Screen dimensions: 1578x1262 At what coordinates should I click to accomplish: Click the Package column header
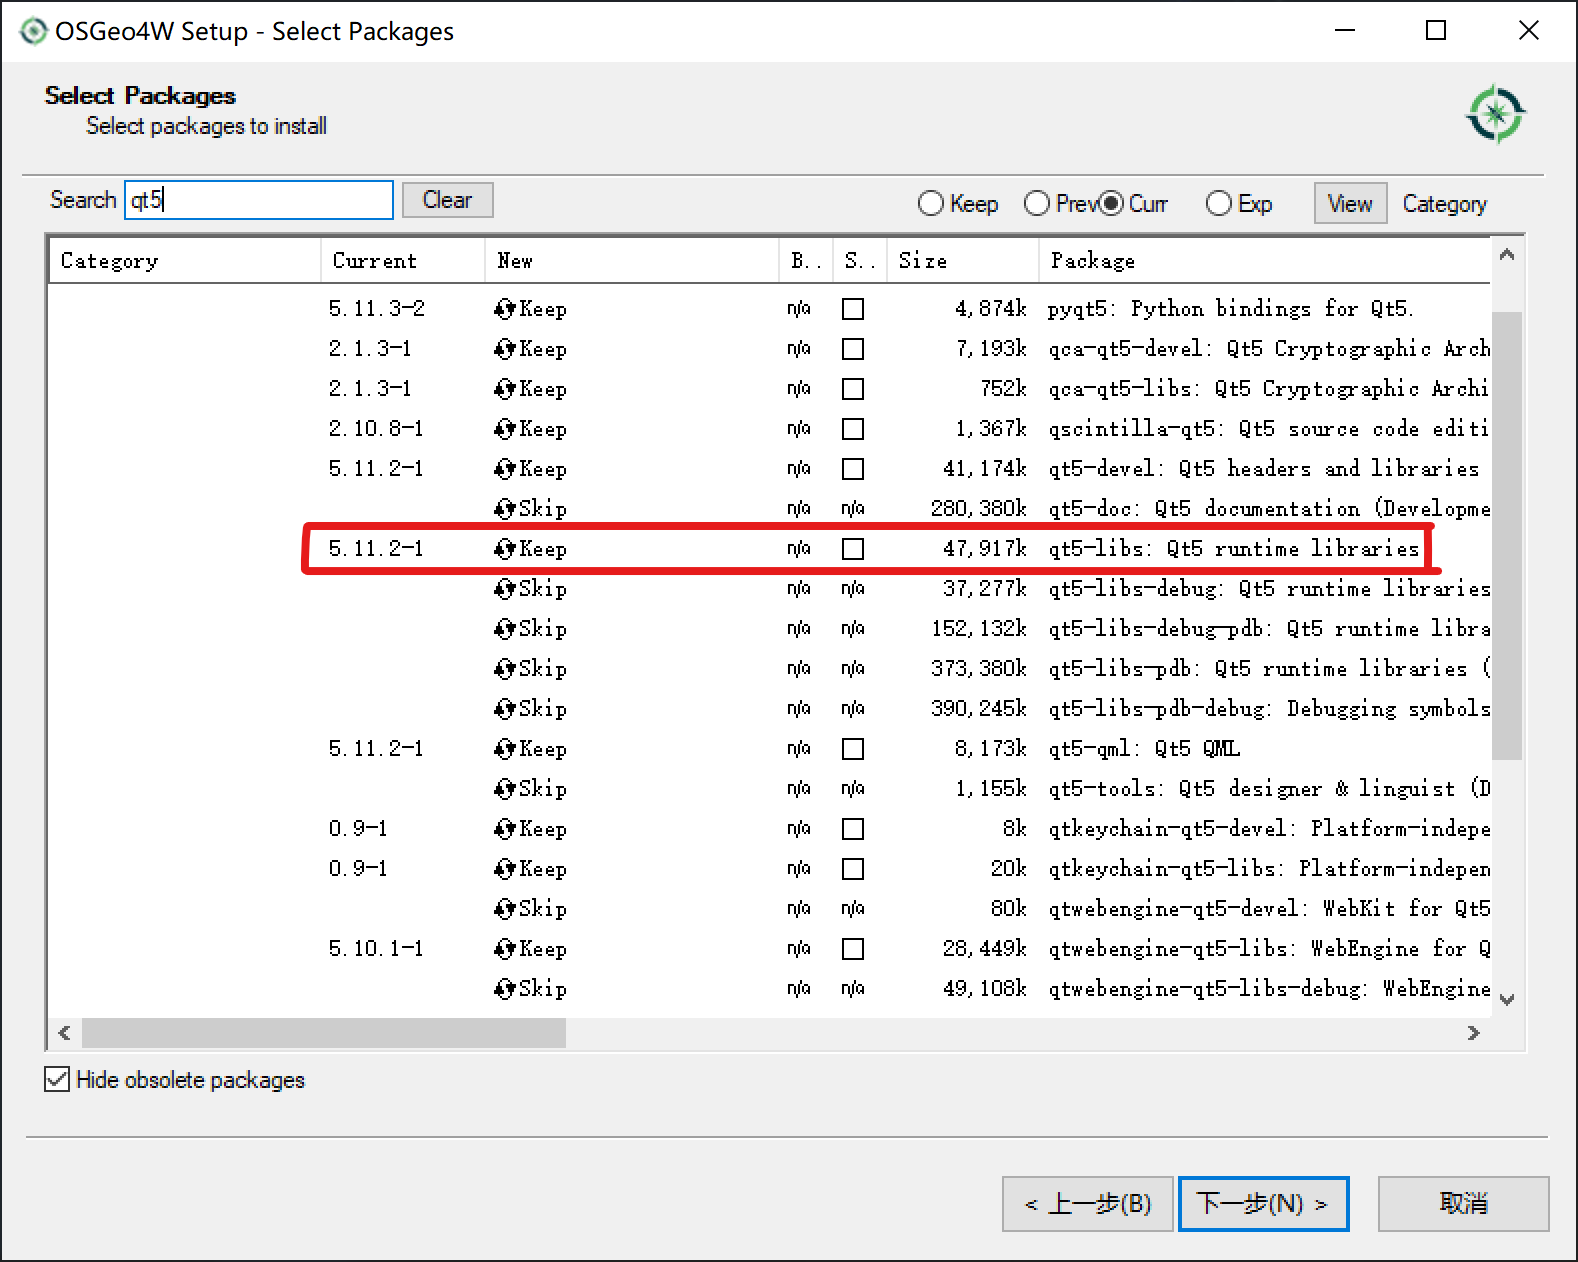click(x=1092, y=261)
